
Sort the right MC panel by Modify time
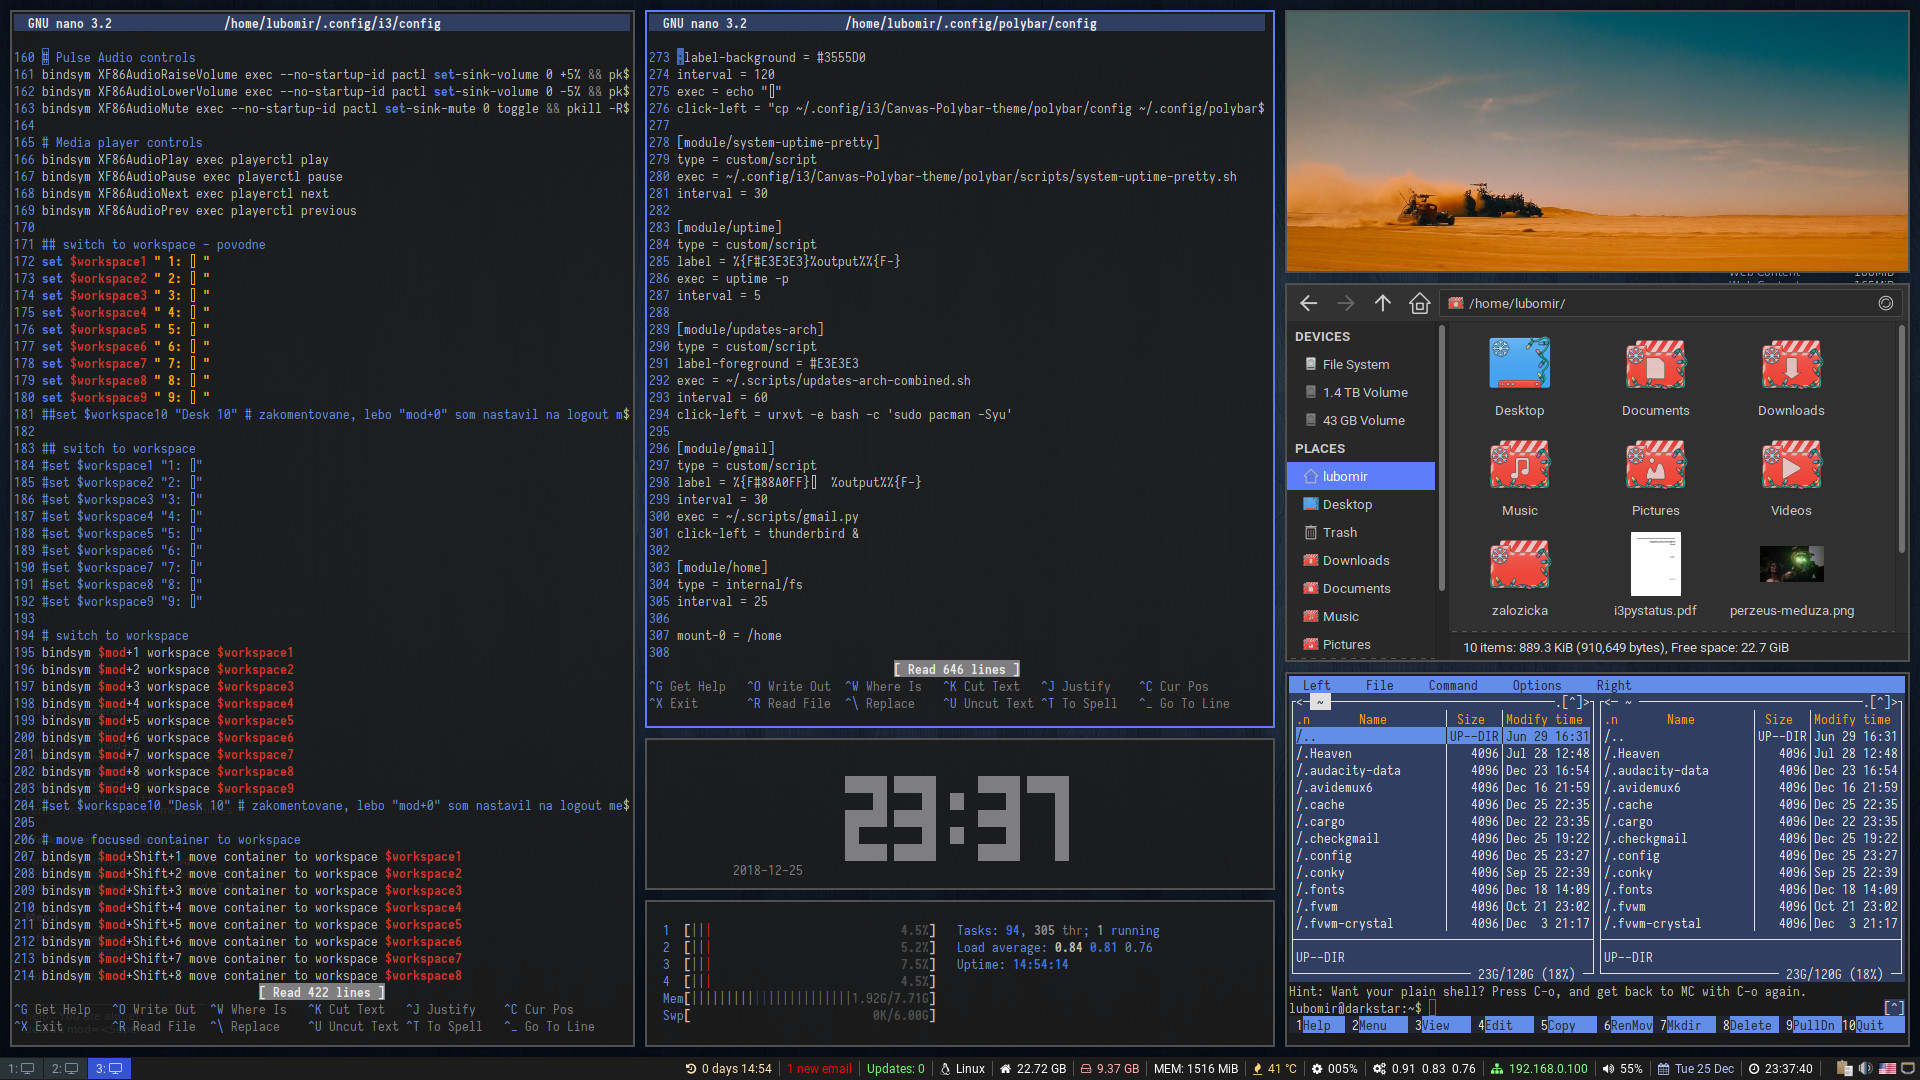tap(1852, 720)
